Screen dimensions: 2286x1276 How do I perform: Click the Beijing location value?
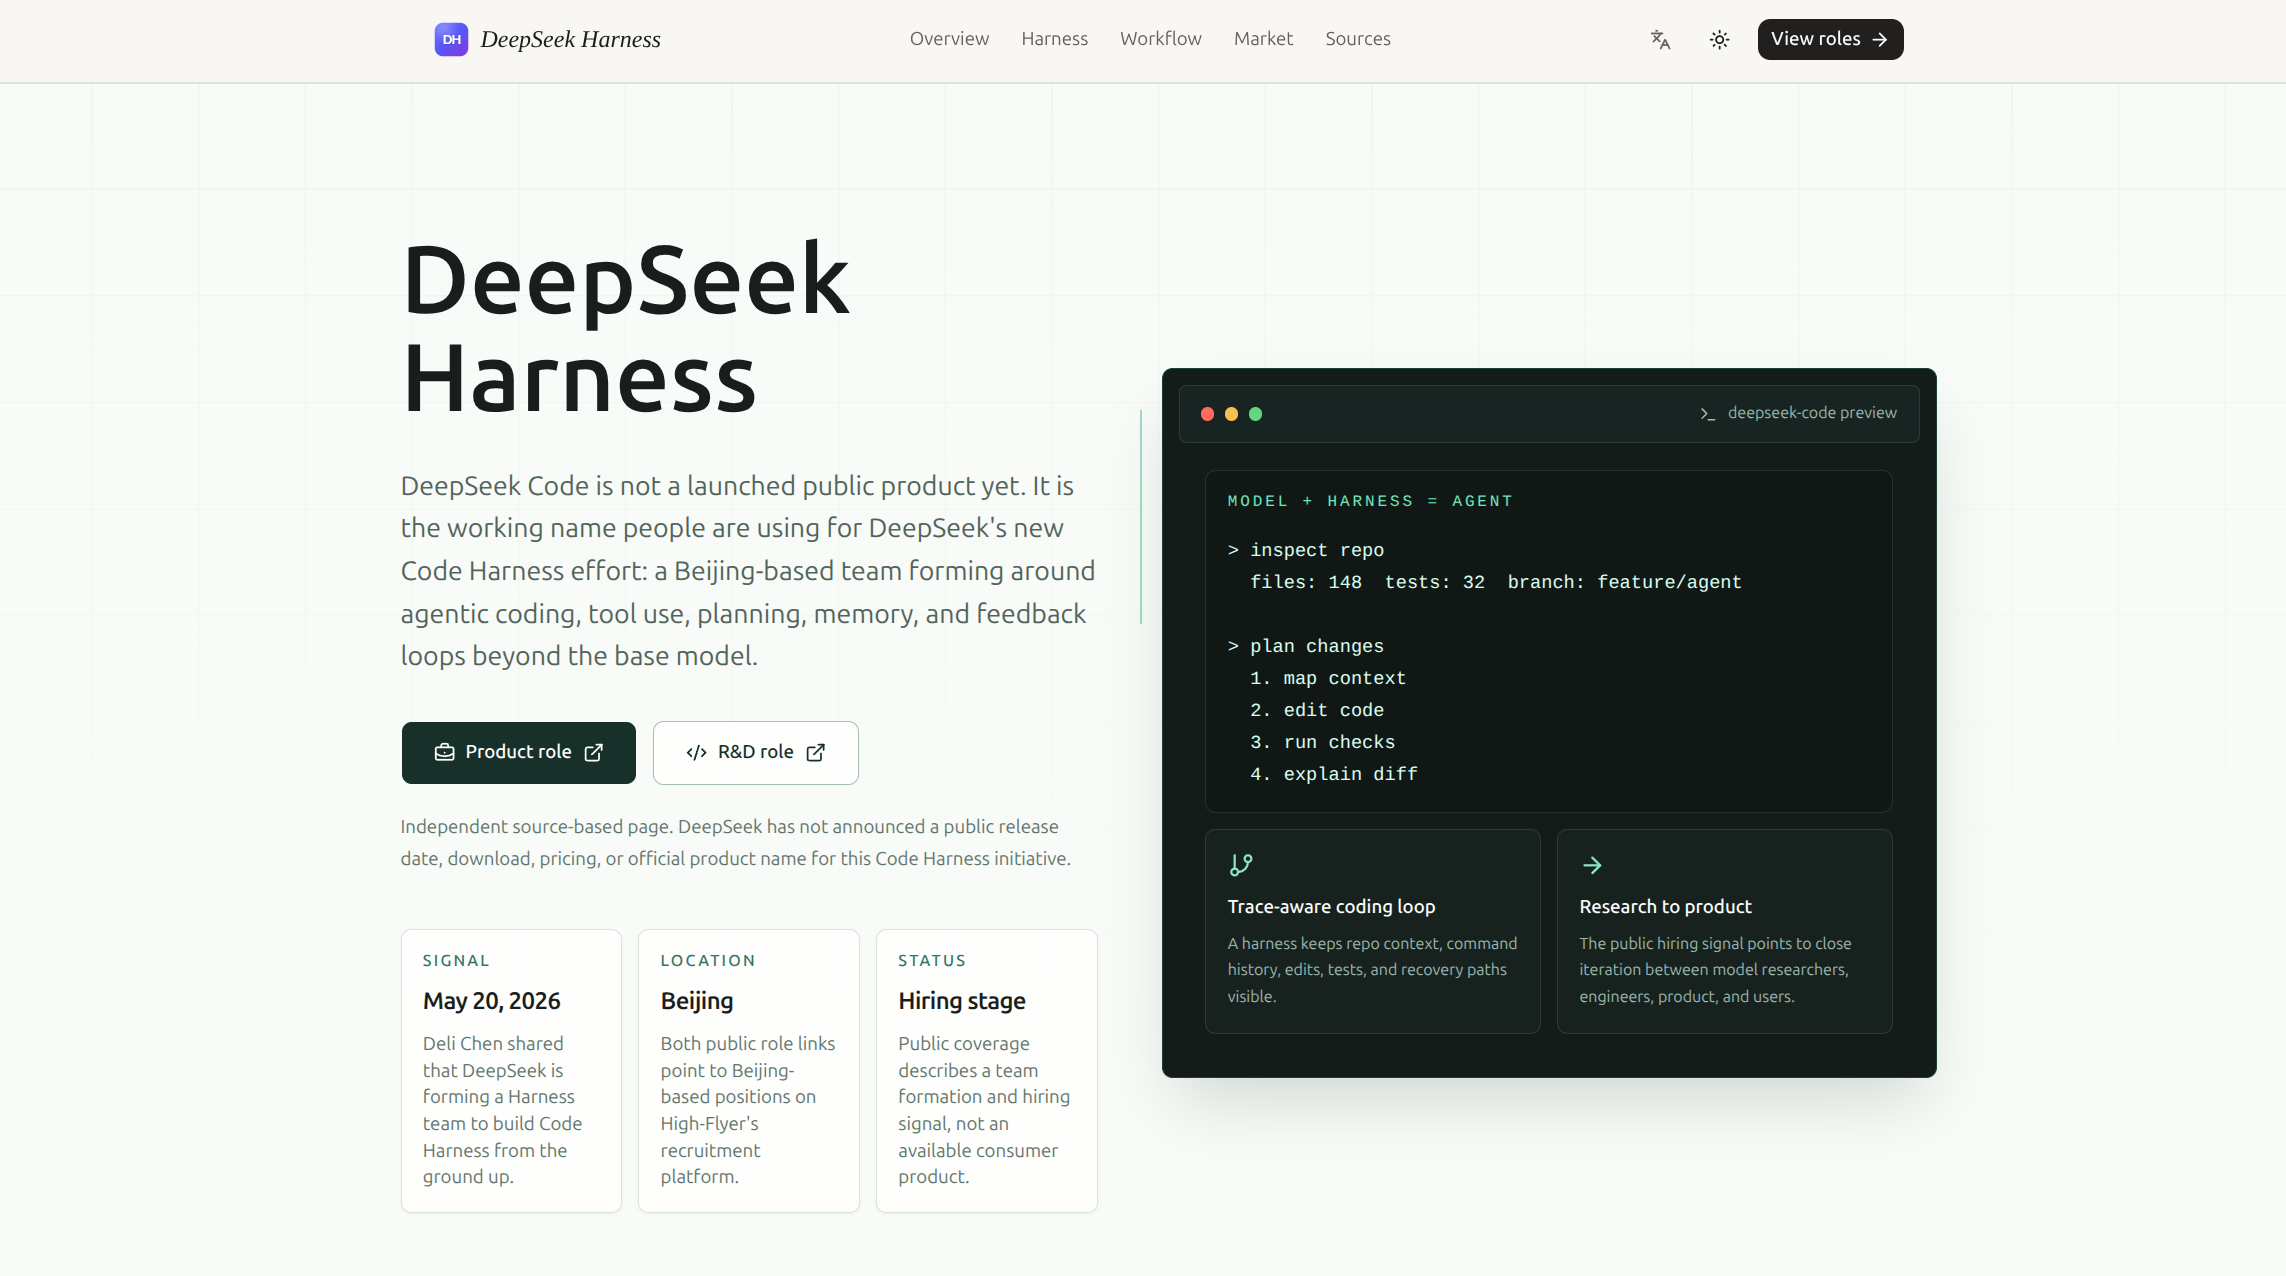696,1001
